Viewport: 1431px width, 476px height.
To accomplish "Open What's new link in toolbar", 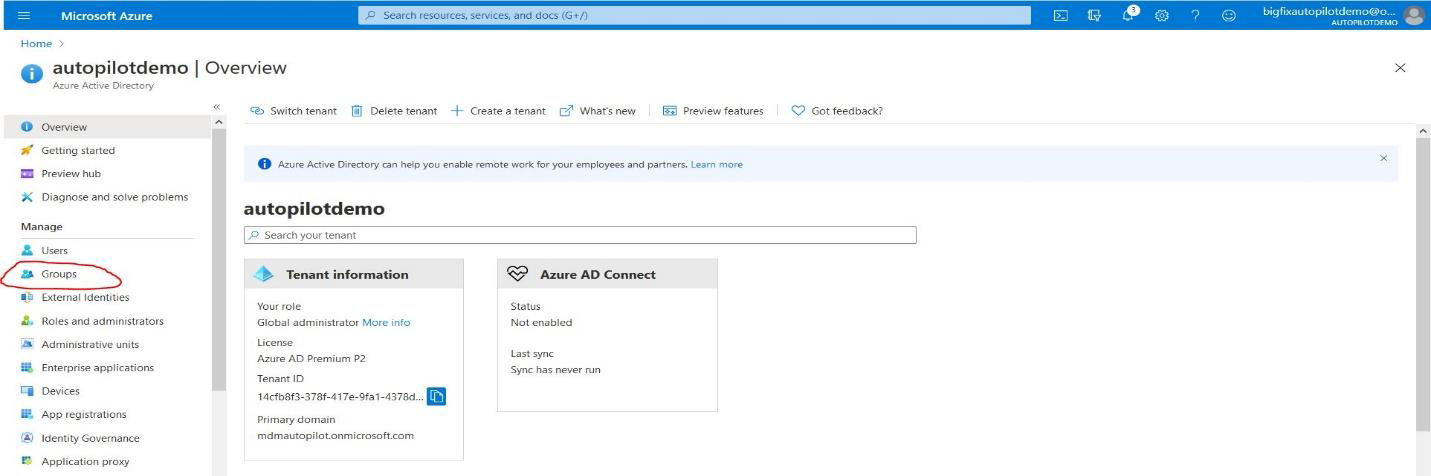I will [x=597, y=111].
